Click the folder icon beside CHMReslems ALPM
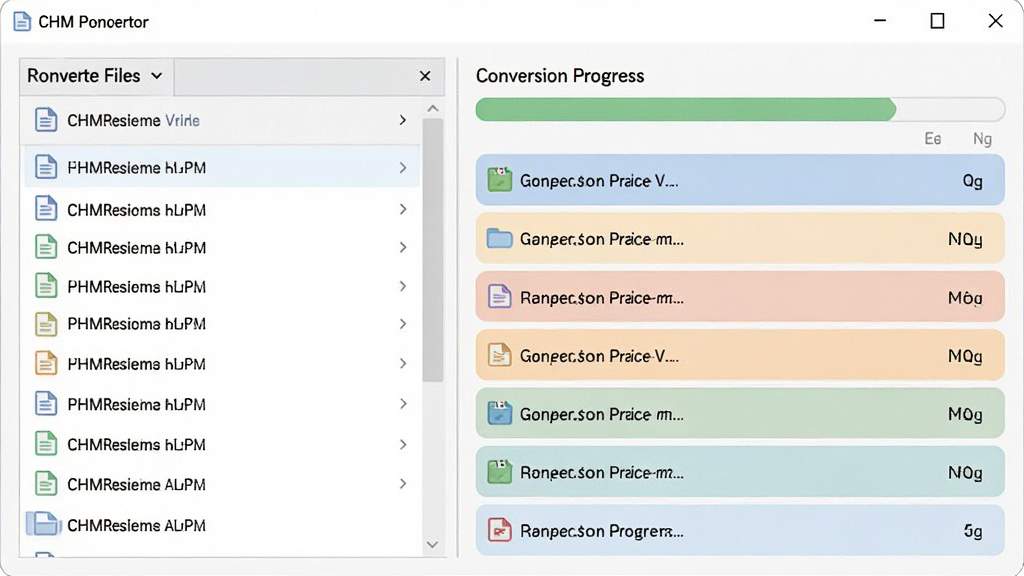 point(43,524)
